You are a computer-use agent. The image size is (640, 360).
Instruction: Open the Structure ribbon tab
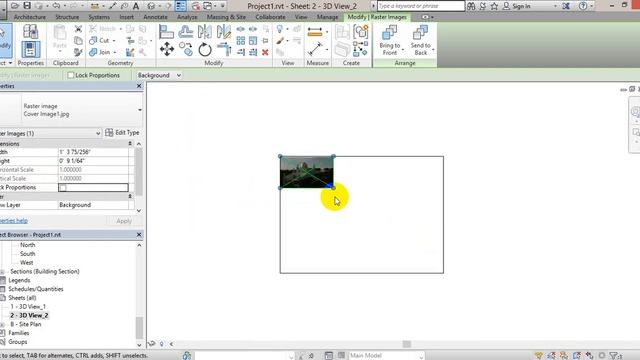67,17
